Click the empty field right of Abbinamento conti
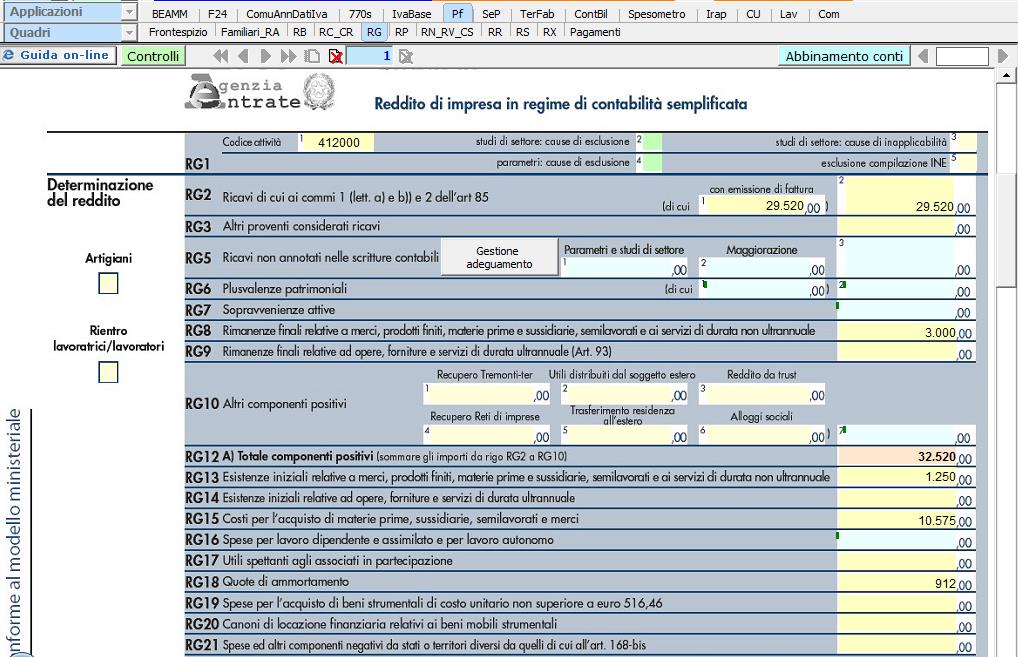This screenshot has height=657, width=1018. pyautogui.click(x=962, y=56)
